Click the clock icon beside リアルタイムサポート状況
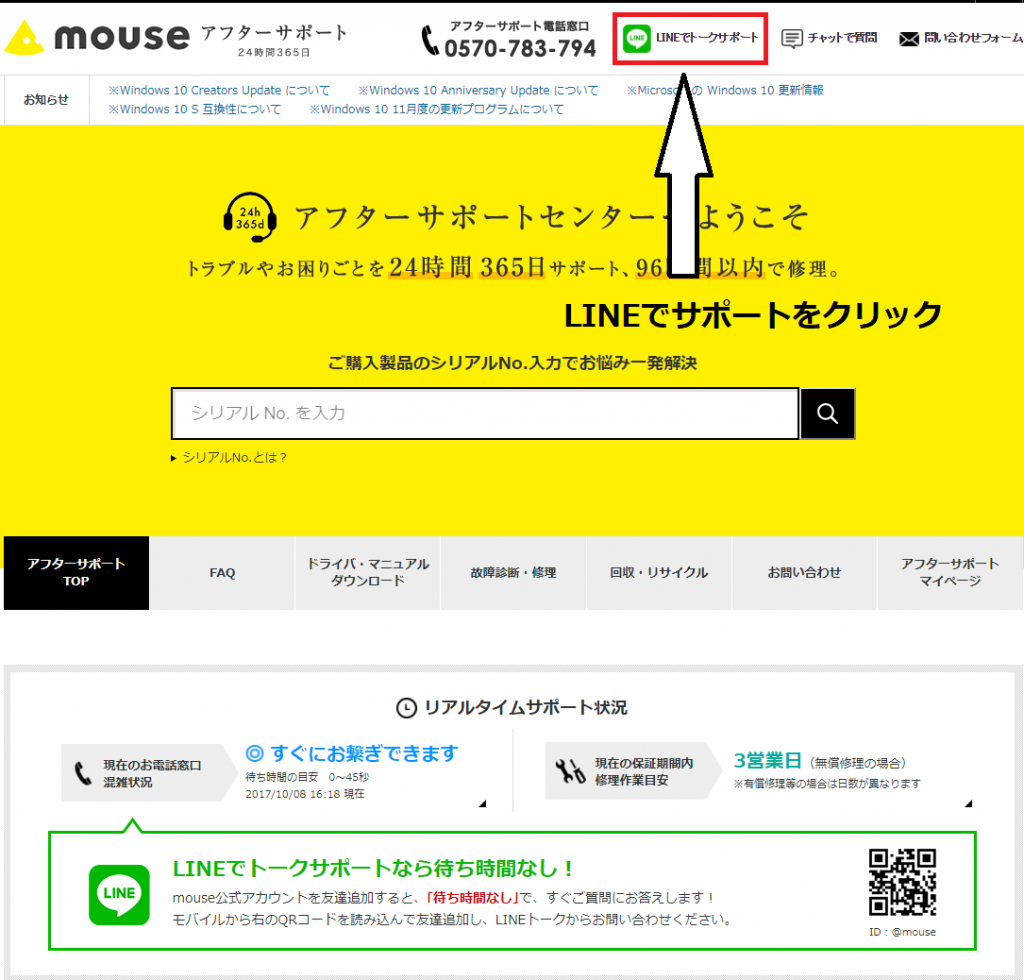 [x=406, y=708]
